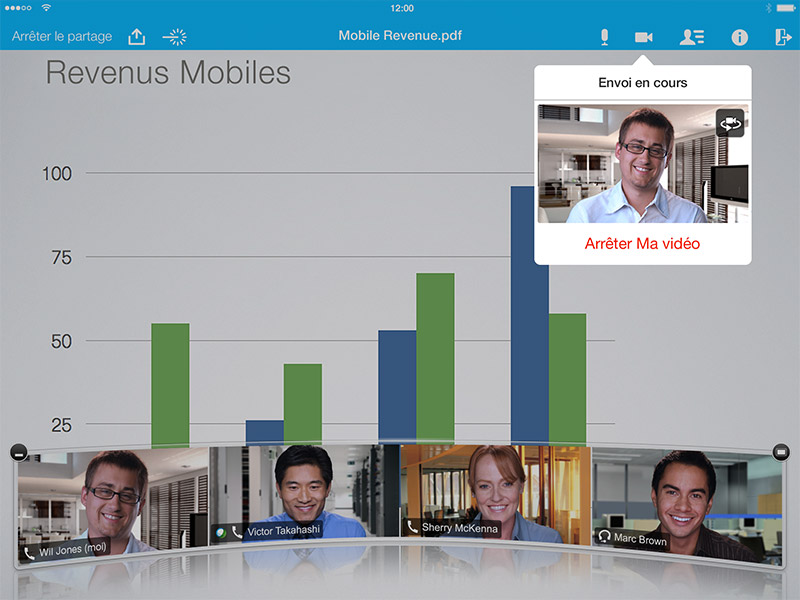Mute the microphone in the top bar
This screenshot has width=800, height=600.
[604, 37]
